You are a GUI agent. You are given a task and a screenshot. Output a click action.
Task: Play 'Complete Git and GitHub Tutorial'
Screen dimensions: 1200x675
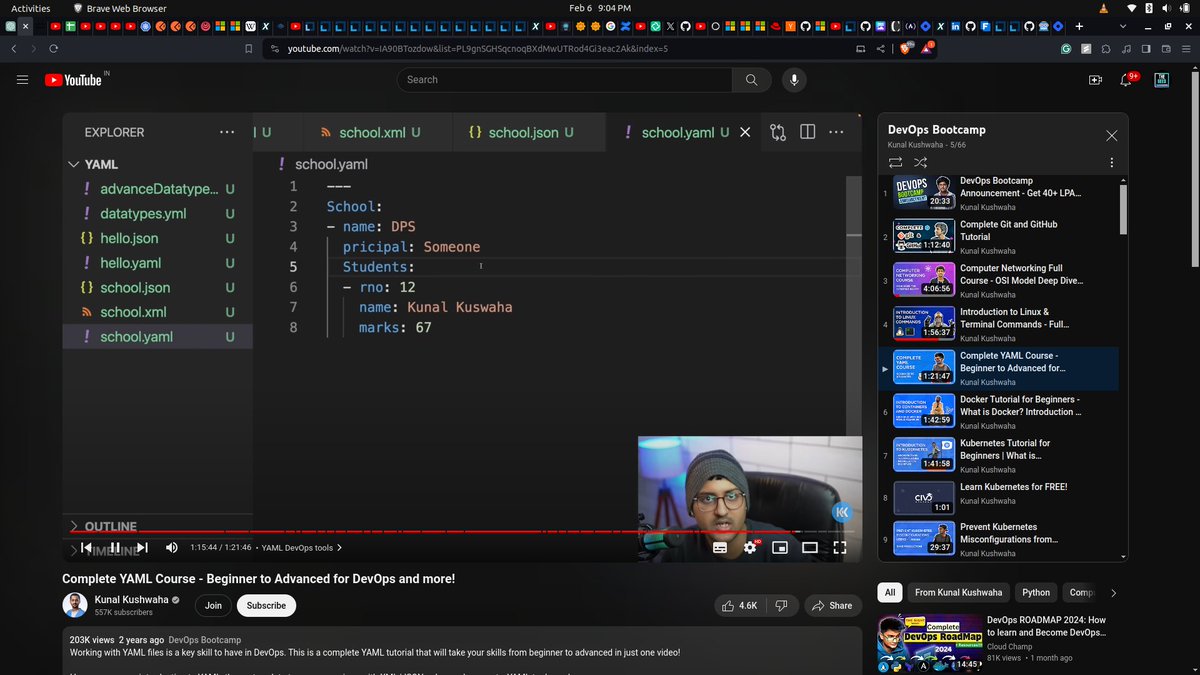coord(998,238)
